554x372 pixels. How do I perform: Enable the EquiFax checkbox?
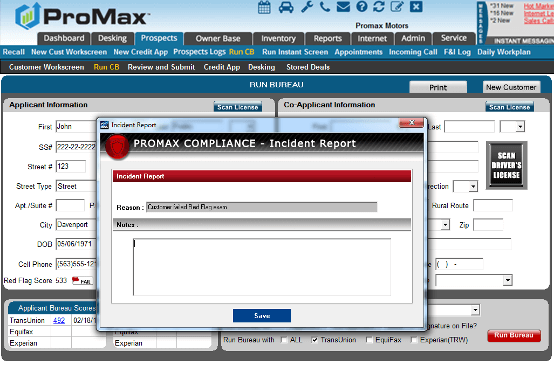click(x=369, y=340)
